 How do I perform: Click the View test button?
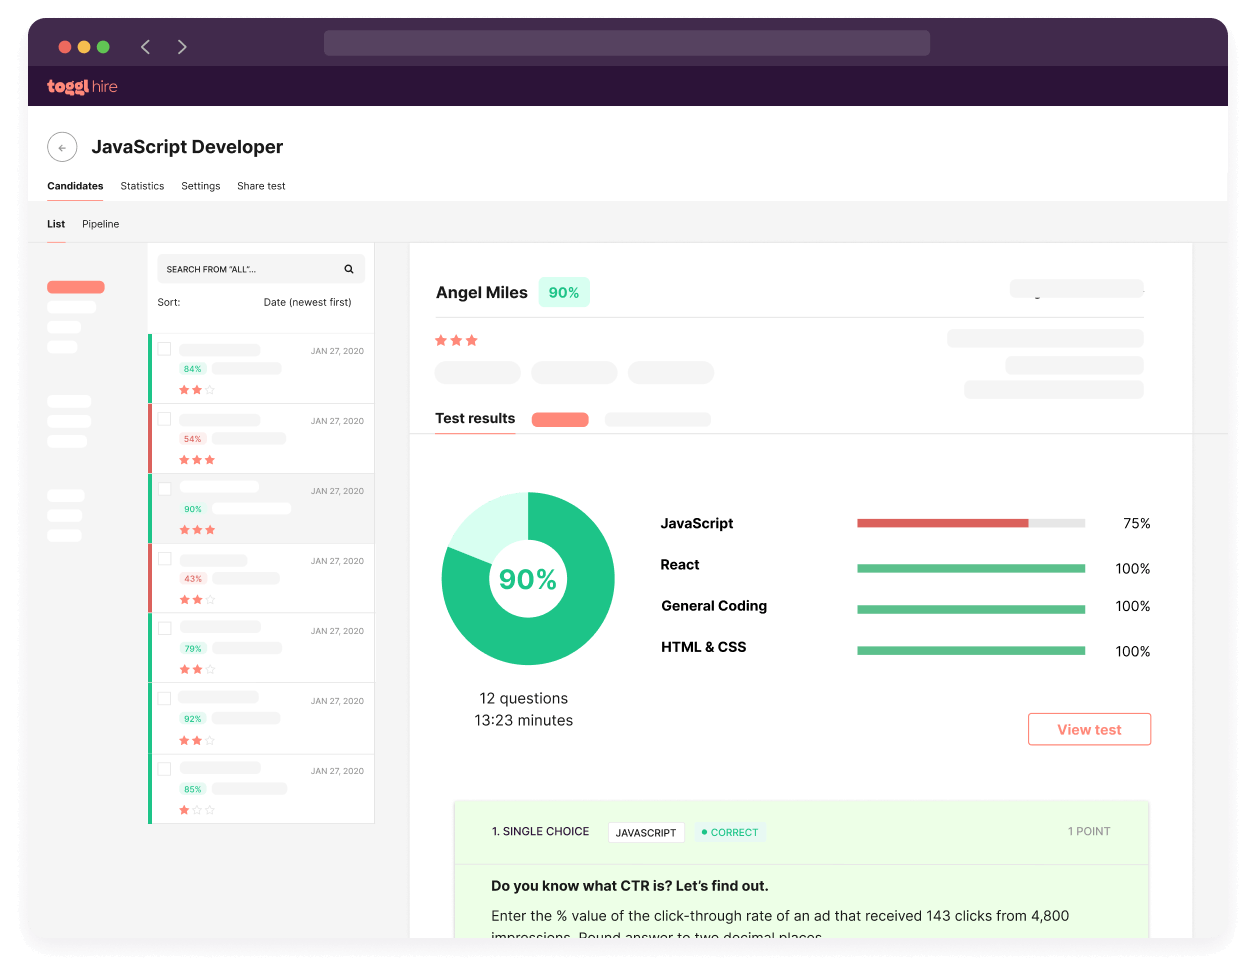(x=1089, y=729)
